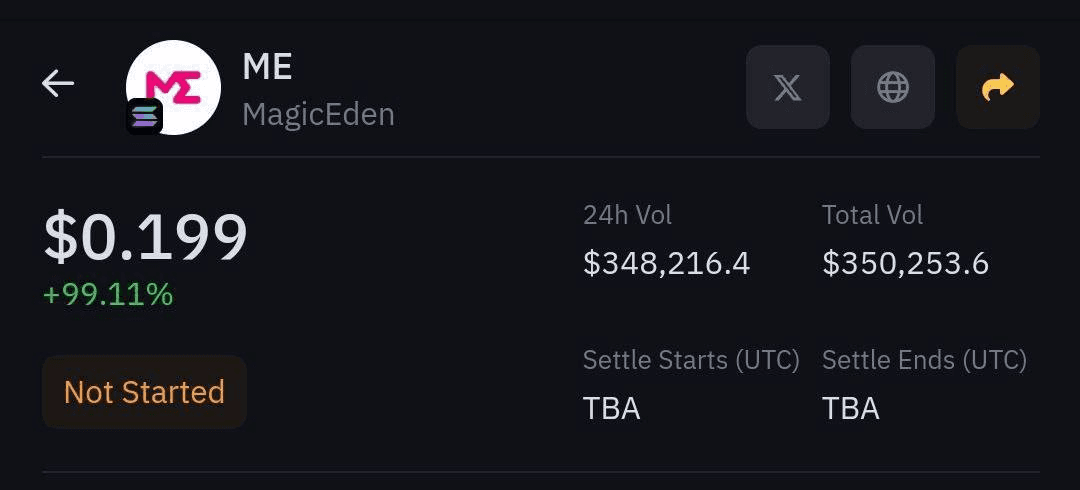Click the 24h Vol label

click(627, 215)
